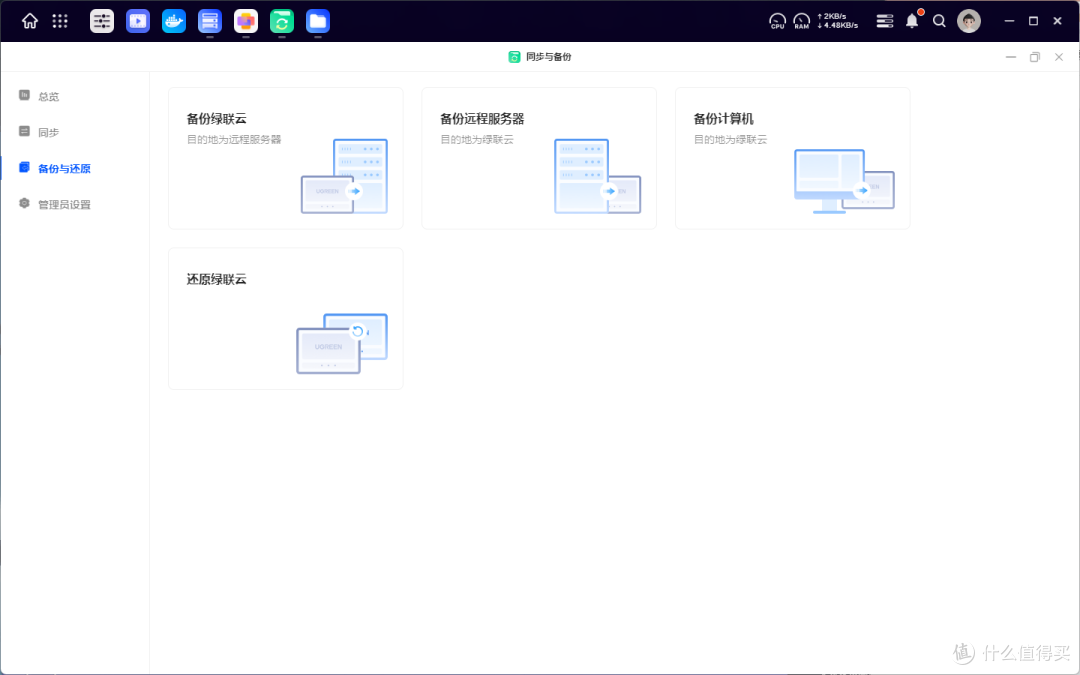
Task: Open the 还原绿联云 card
Action: (286, 319)
